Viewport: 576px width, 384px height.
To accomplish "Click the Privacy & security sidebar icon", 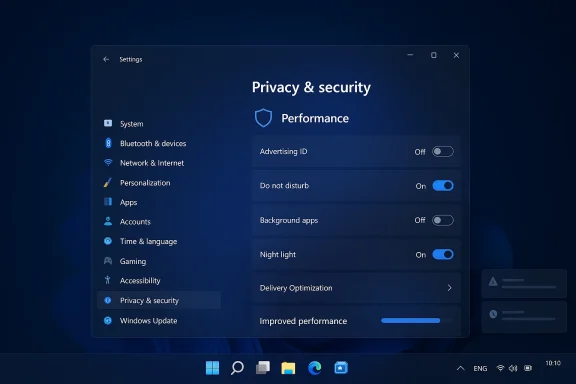I will (x=108, y=300).
